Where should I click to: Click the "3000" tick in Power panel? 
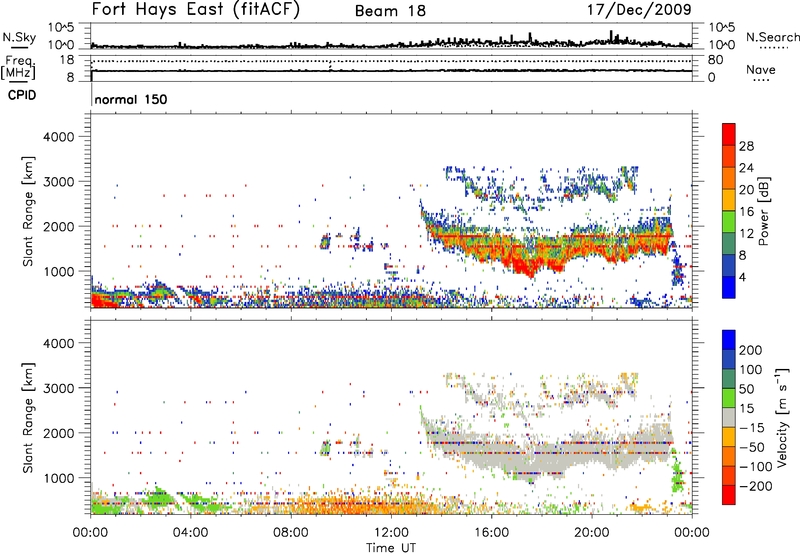point(58,182)
